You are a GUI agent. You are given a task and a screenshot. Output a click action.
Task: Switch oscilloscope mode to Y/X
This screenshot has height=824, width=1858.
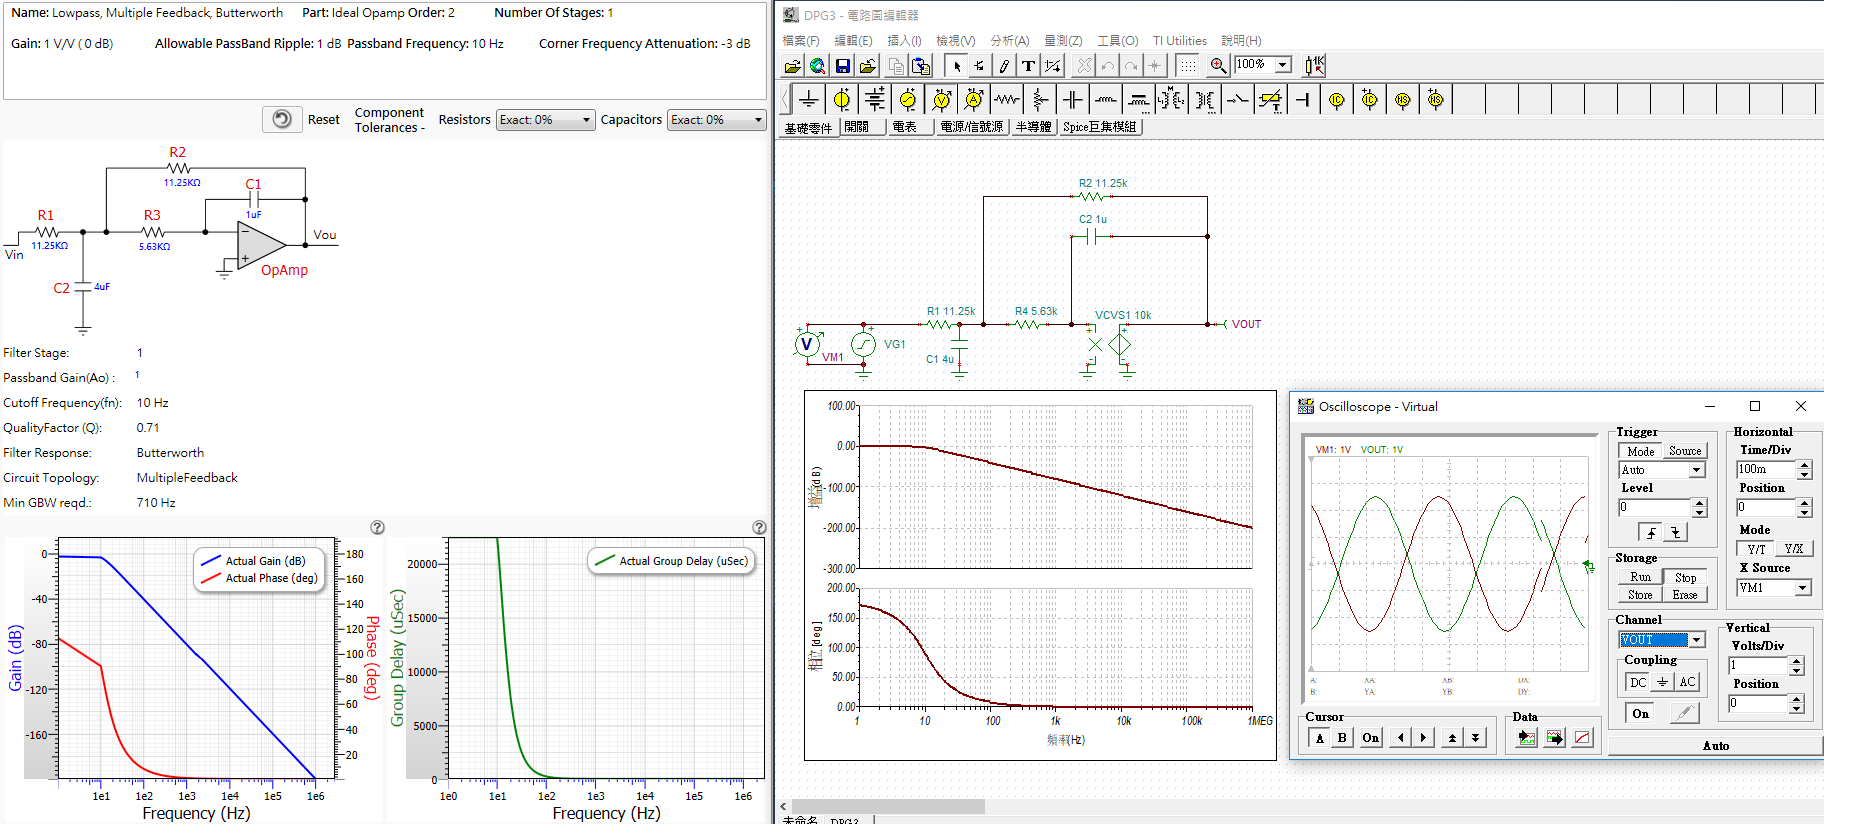[x=1793, y=549]
